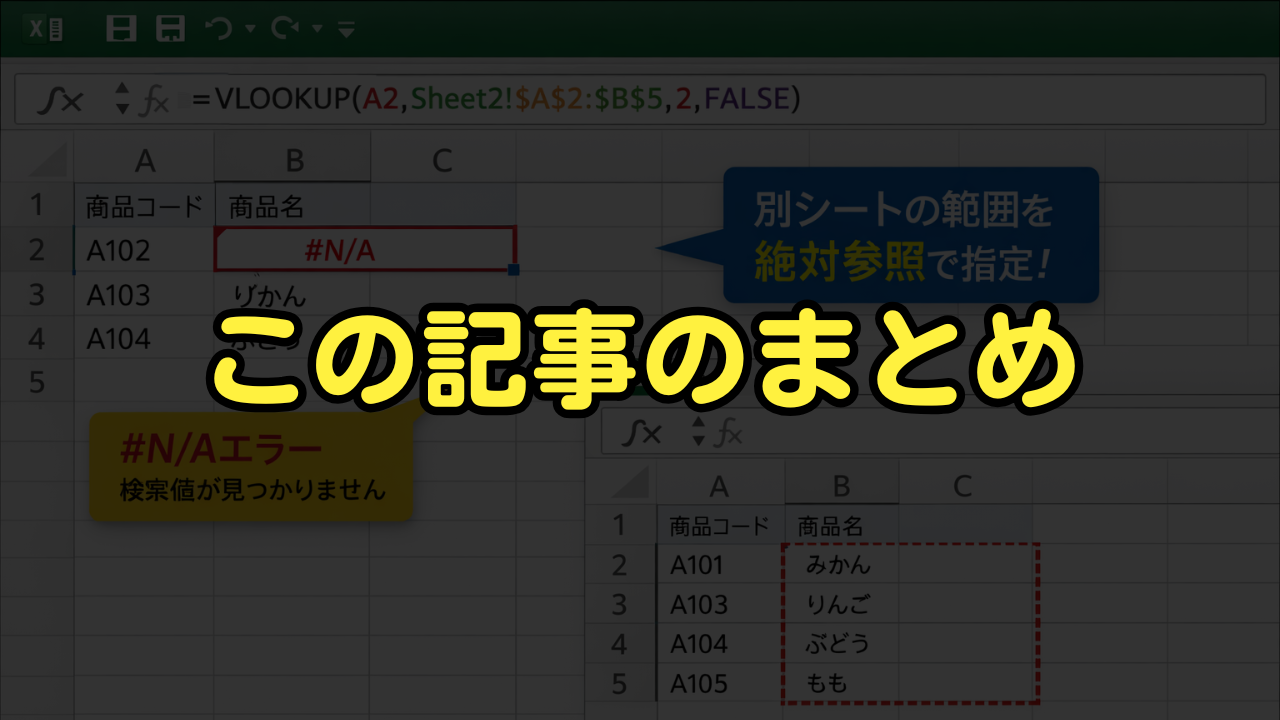Viewport: 1280px width, 720px height.
Task: Open the Redo history dropdown arrow
Action: pos(316,30)
